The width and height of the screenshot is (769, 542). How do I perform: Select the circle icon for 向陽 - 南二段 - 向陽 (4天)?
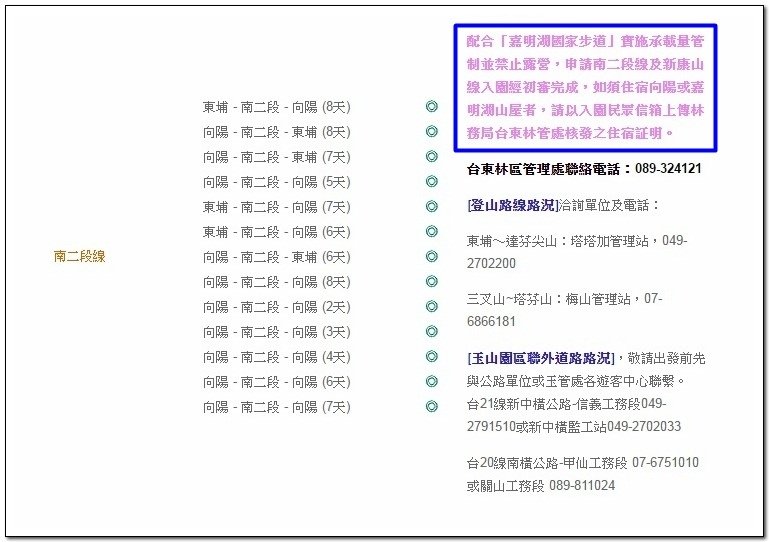432,357
